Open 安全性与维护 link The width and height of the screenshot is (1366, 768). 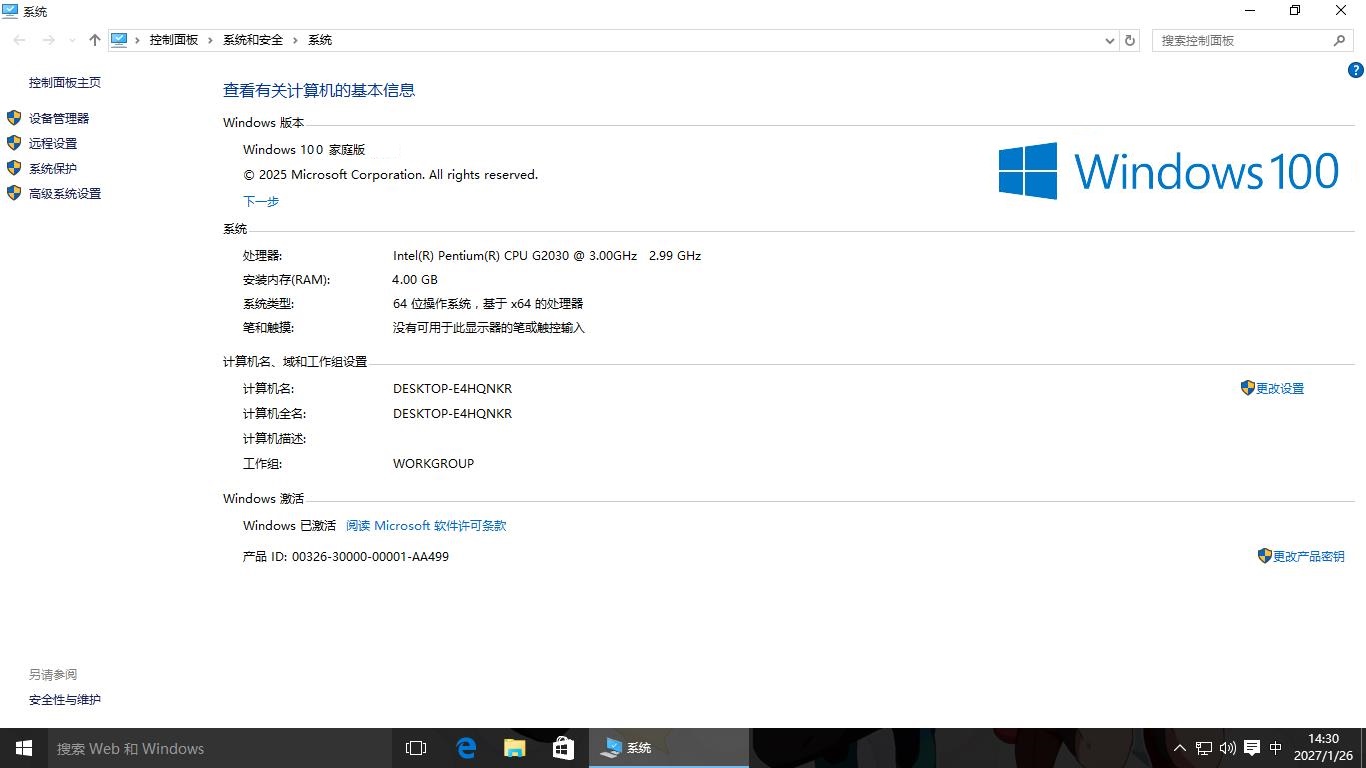click(65, 700)
